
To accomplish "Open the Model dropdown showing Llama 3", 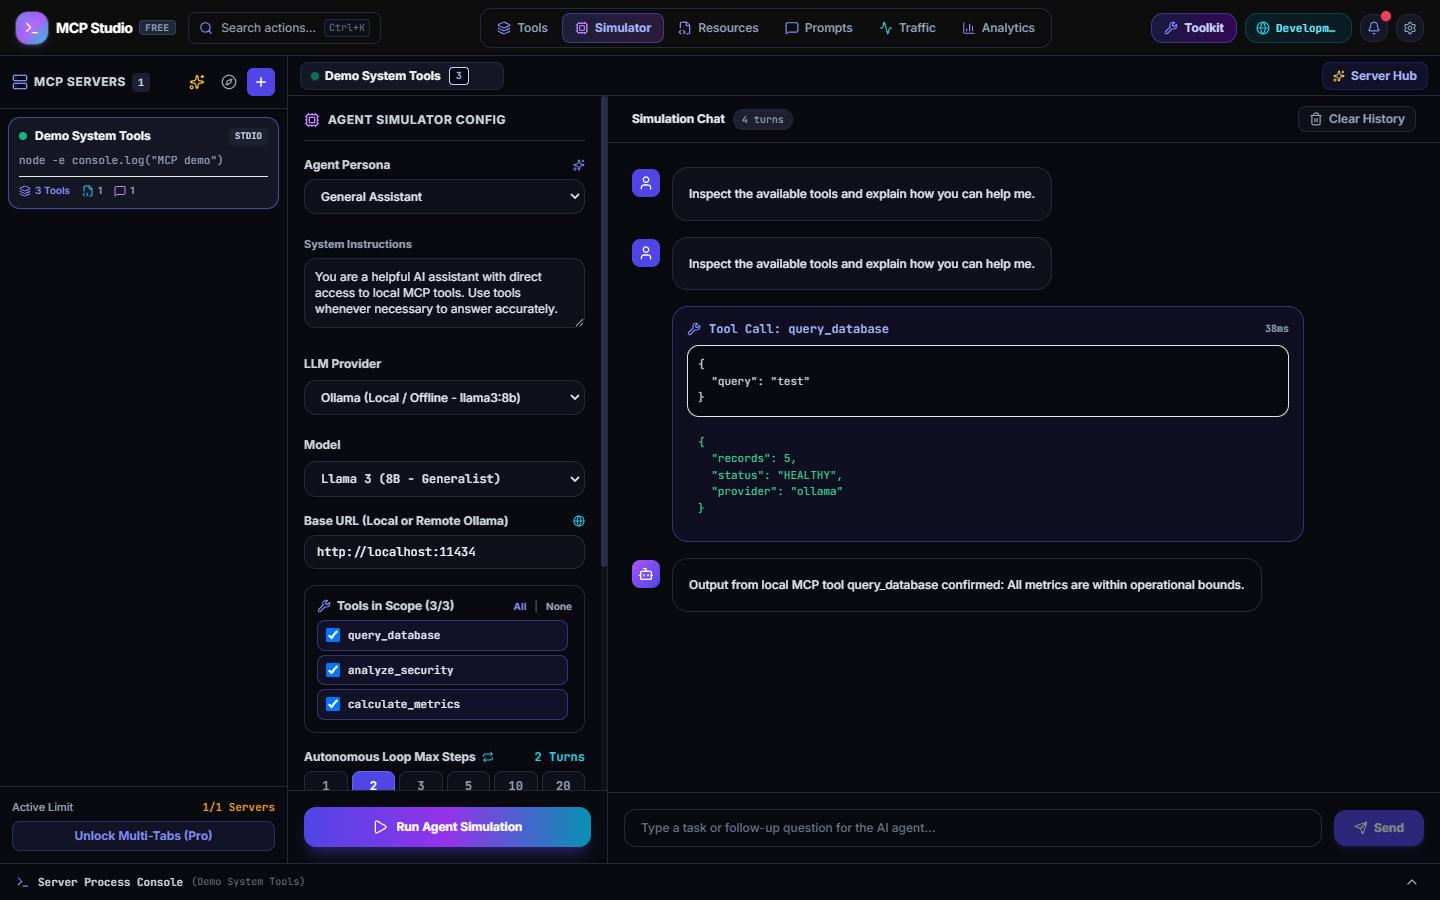I will 444,479.
